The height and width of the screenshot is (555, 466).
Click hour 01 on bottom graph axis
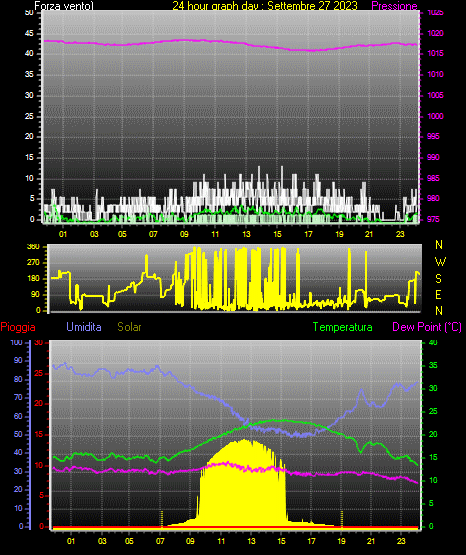point(71,541)
